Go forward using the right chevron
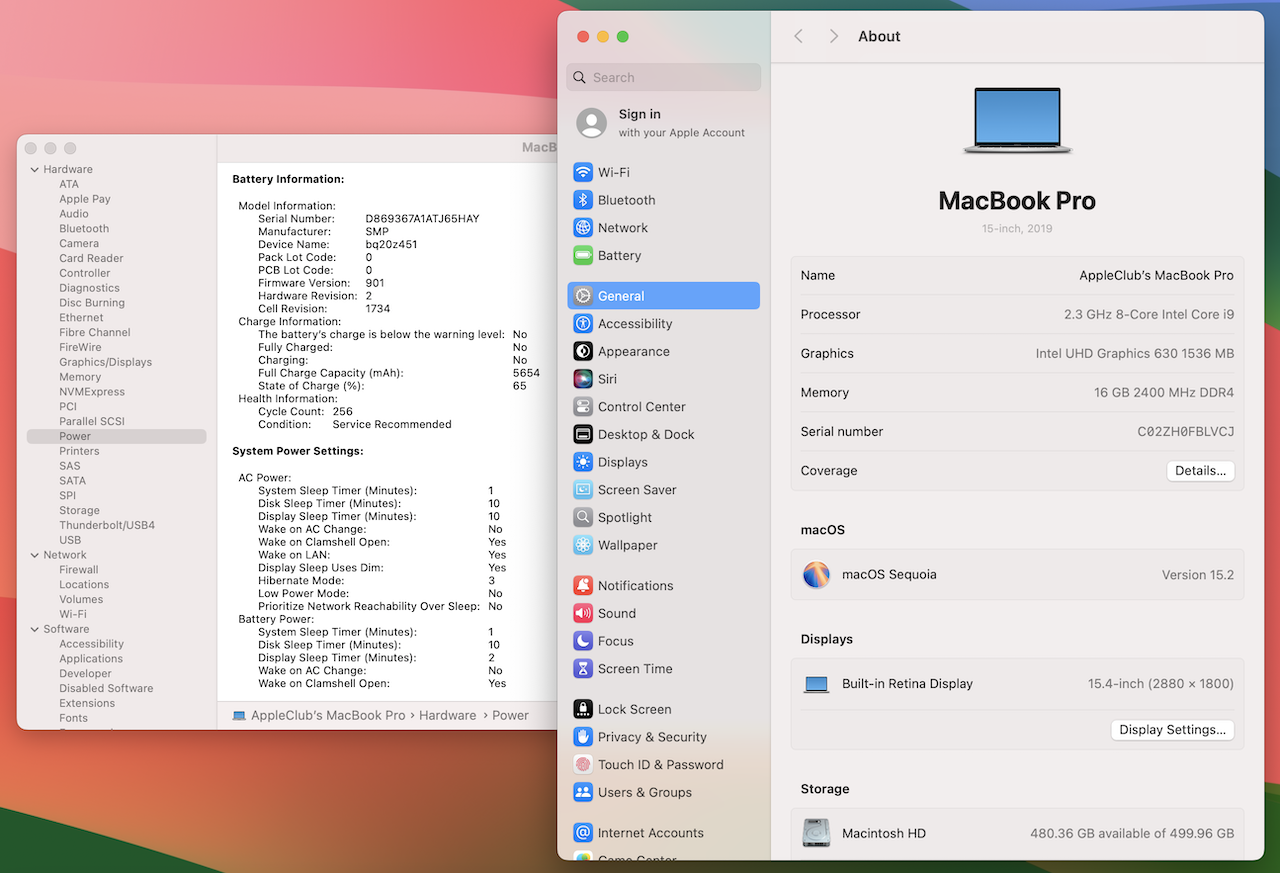This screenshot has height=873, width=1280. [x=834, y=36]
